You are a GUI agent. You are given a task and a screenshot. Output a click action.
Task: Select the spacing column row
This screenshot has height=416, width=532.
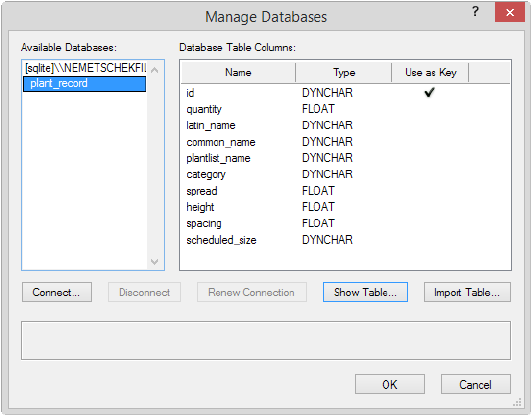[345, 223]
